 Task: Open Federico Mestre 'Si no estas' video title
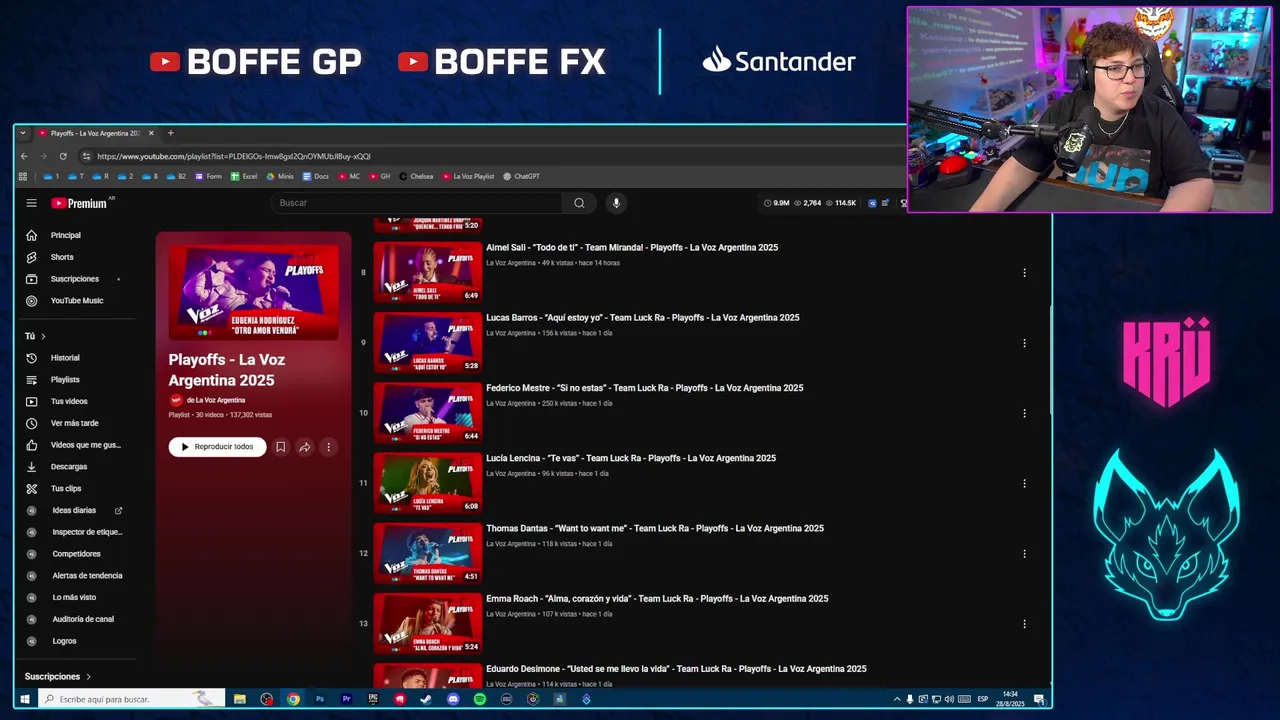[645, 388]
